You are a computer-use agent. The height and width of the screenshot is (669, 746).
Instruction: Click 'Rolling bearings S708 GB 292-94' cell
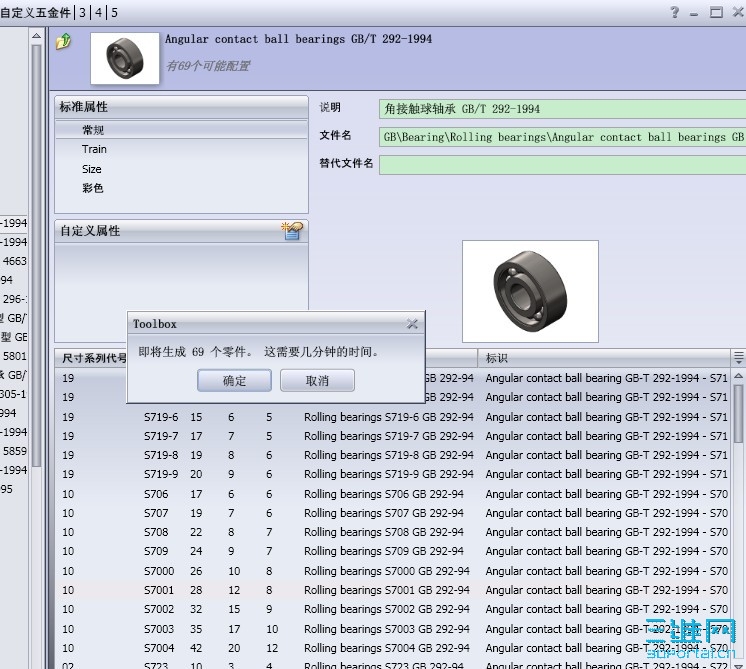point(384,532)
